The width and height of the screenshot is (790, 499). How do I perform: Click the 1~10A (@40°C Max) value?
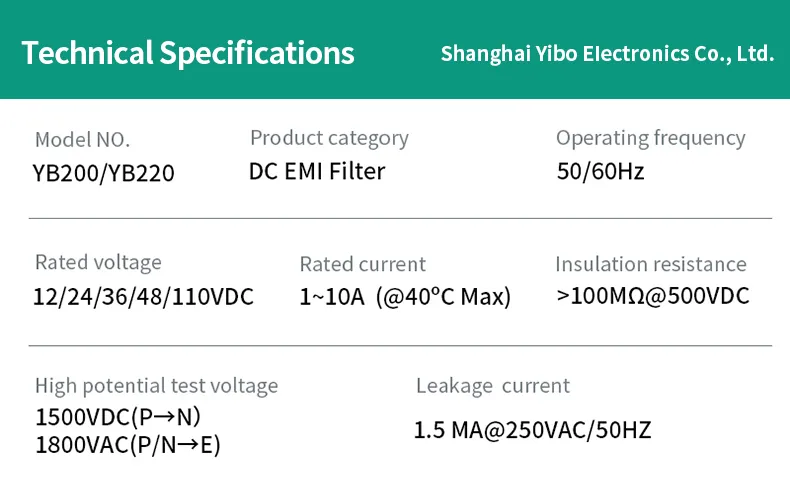coord(405,297)
